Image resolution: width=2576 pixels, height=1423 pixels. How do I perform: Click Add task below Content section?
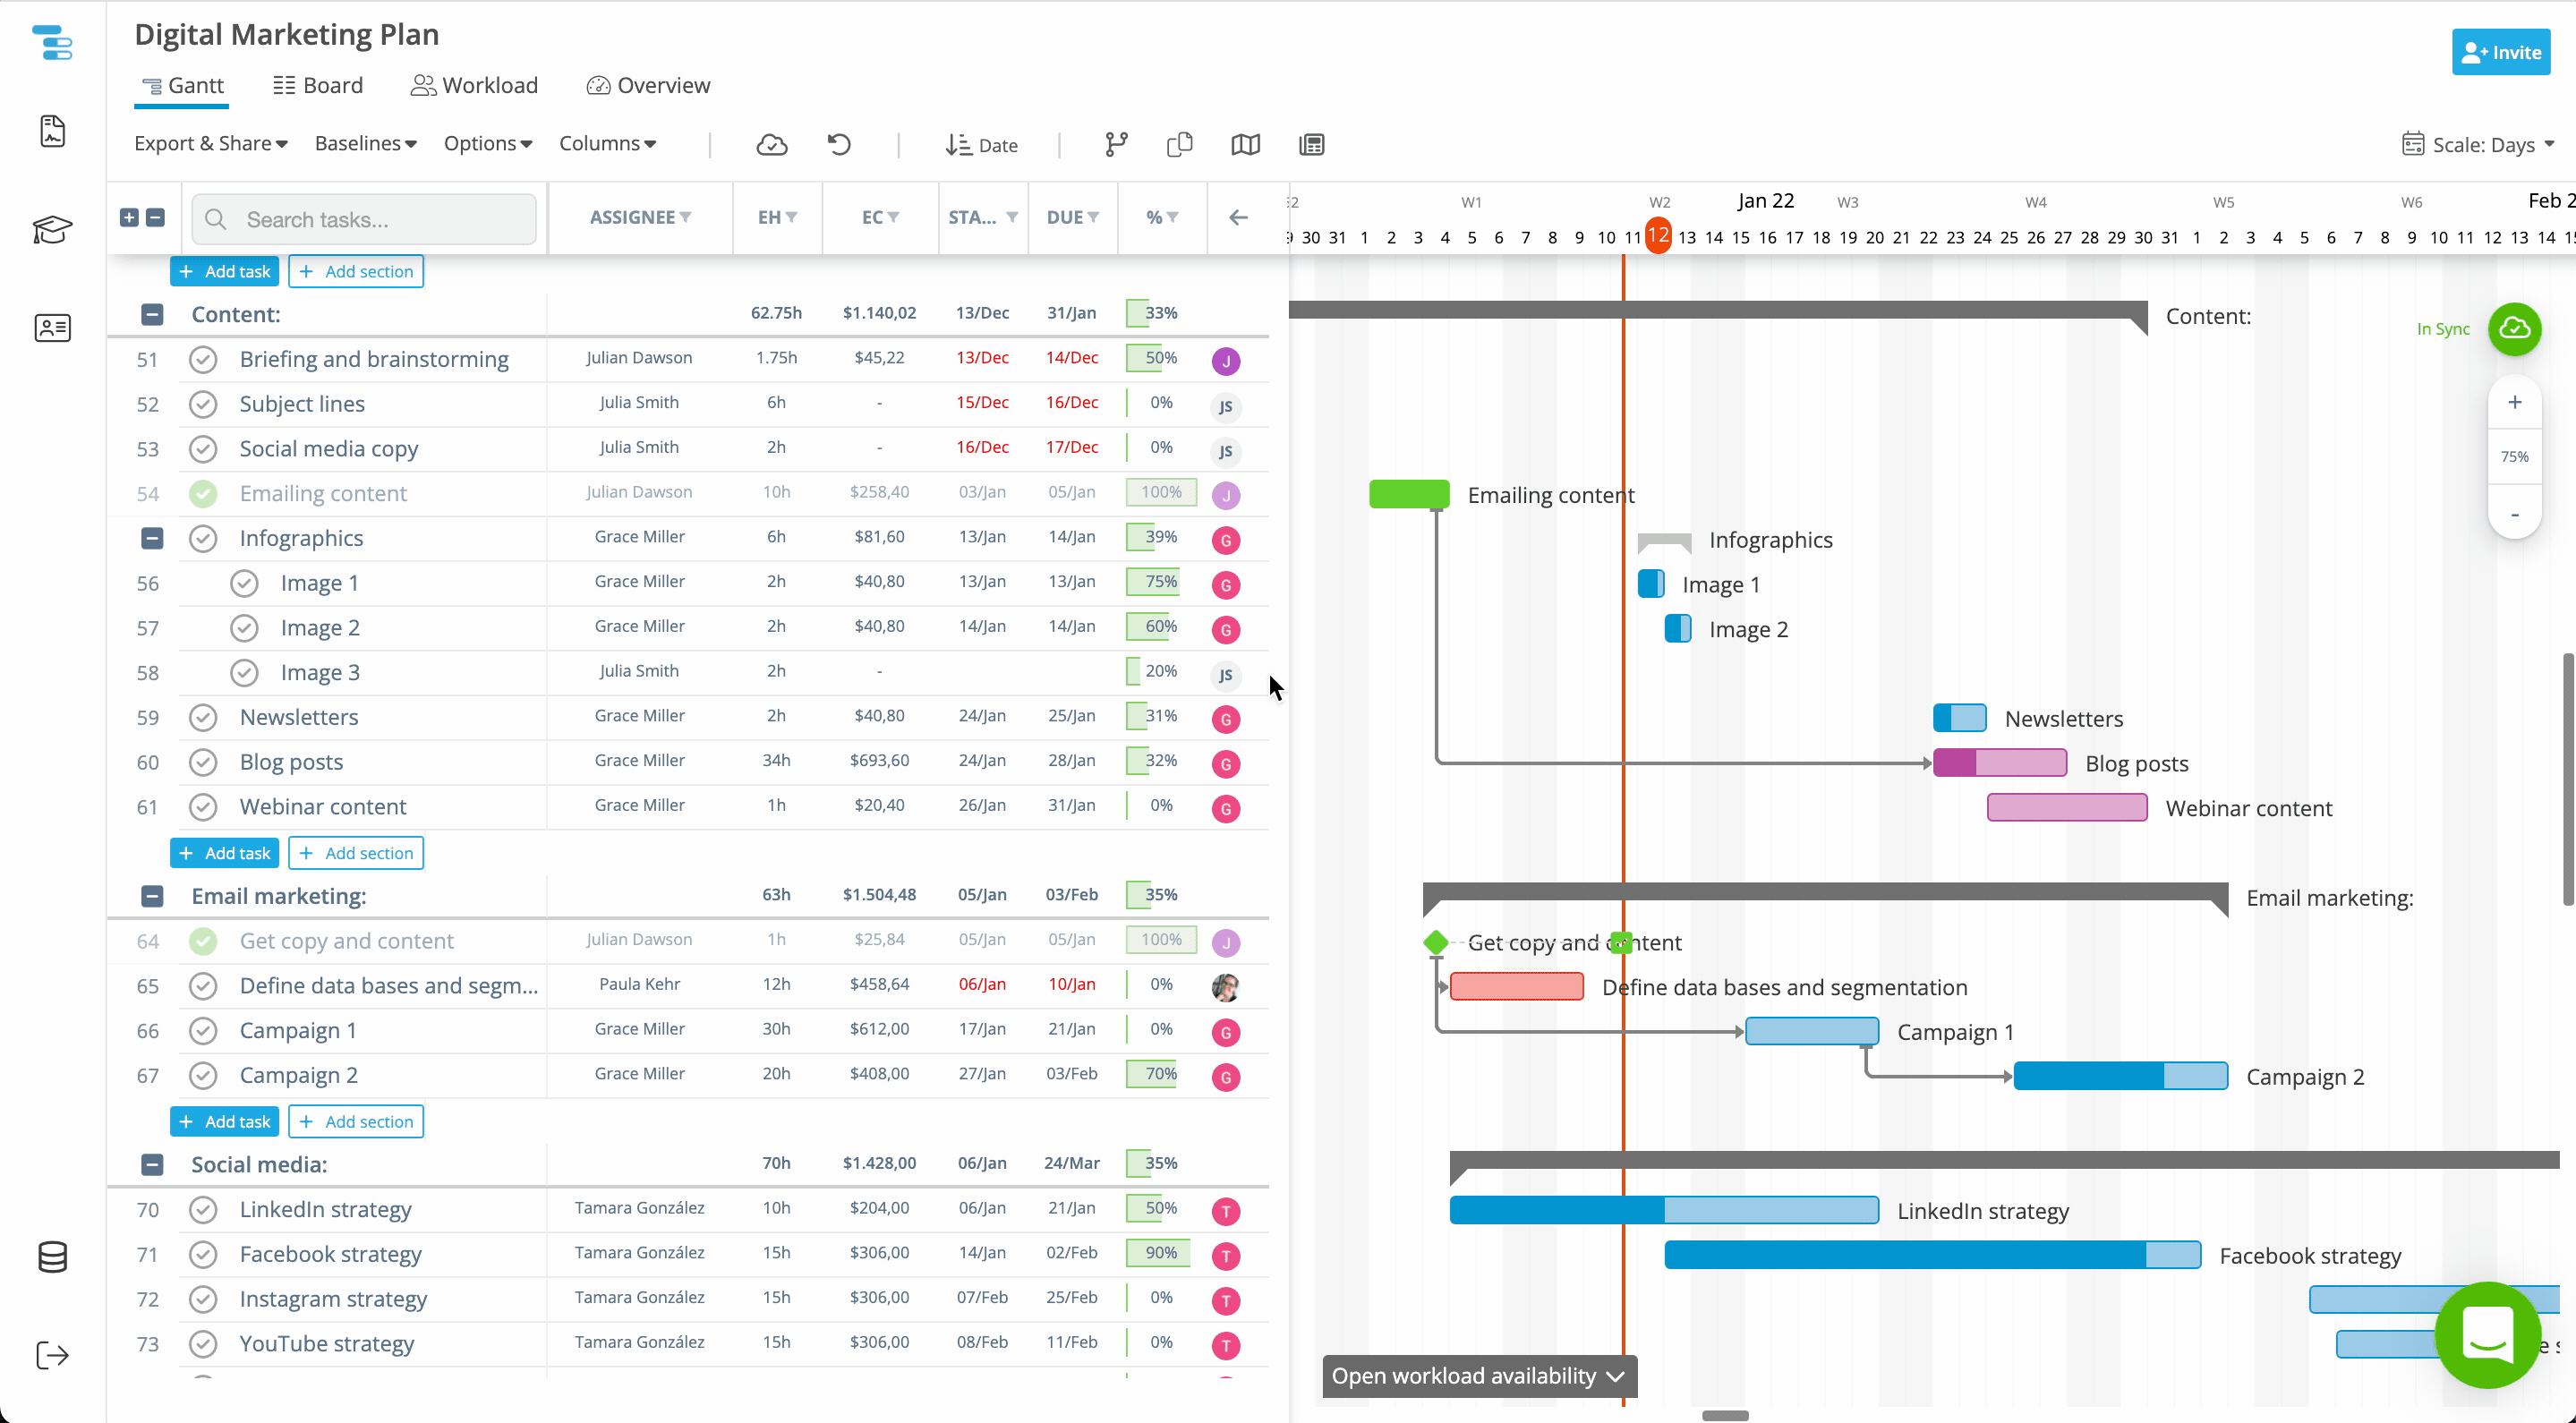coord(224,853)
